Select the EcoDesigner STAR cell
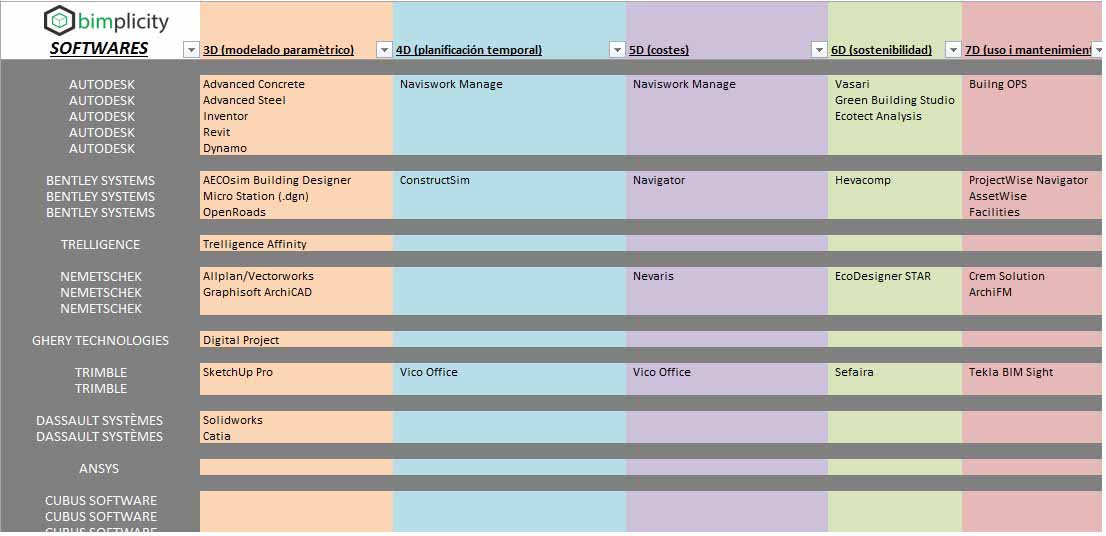 point(882,276)
